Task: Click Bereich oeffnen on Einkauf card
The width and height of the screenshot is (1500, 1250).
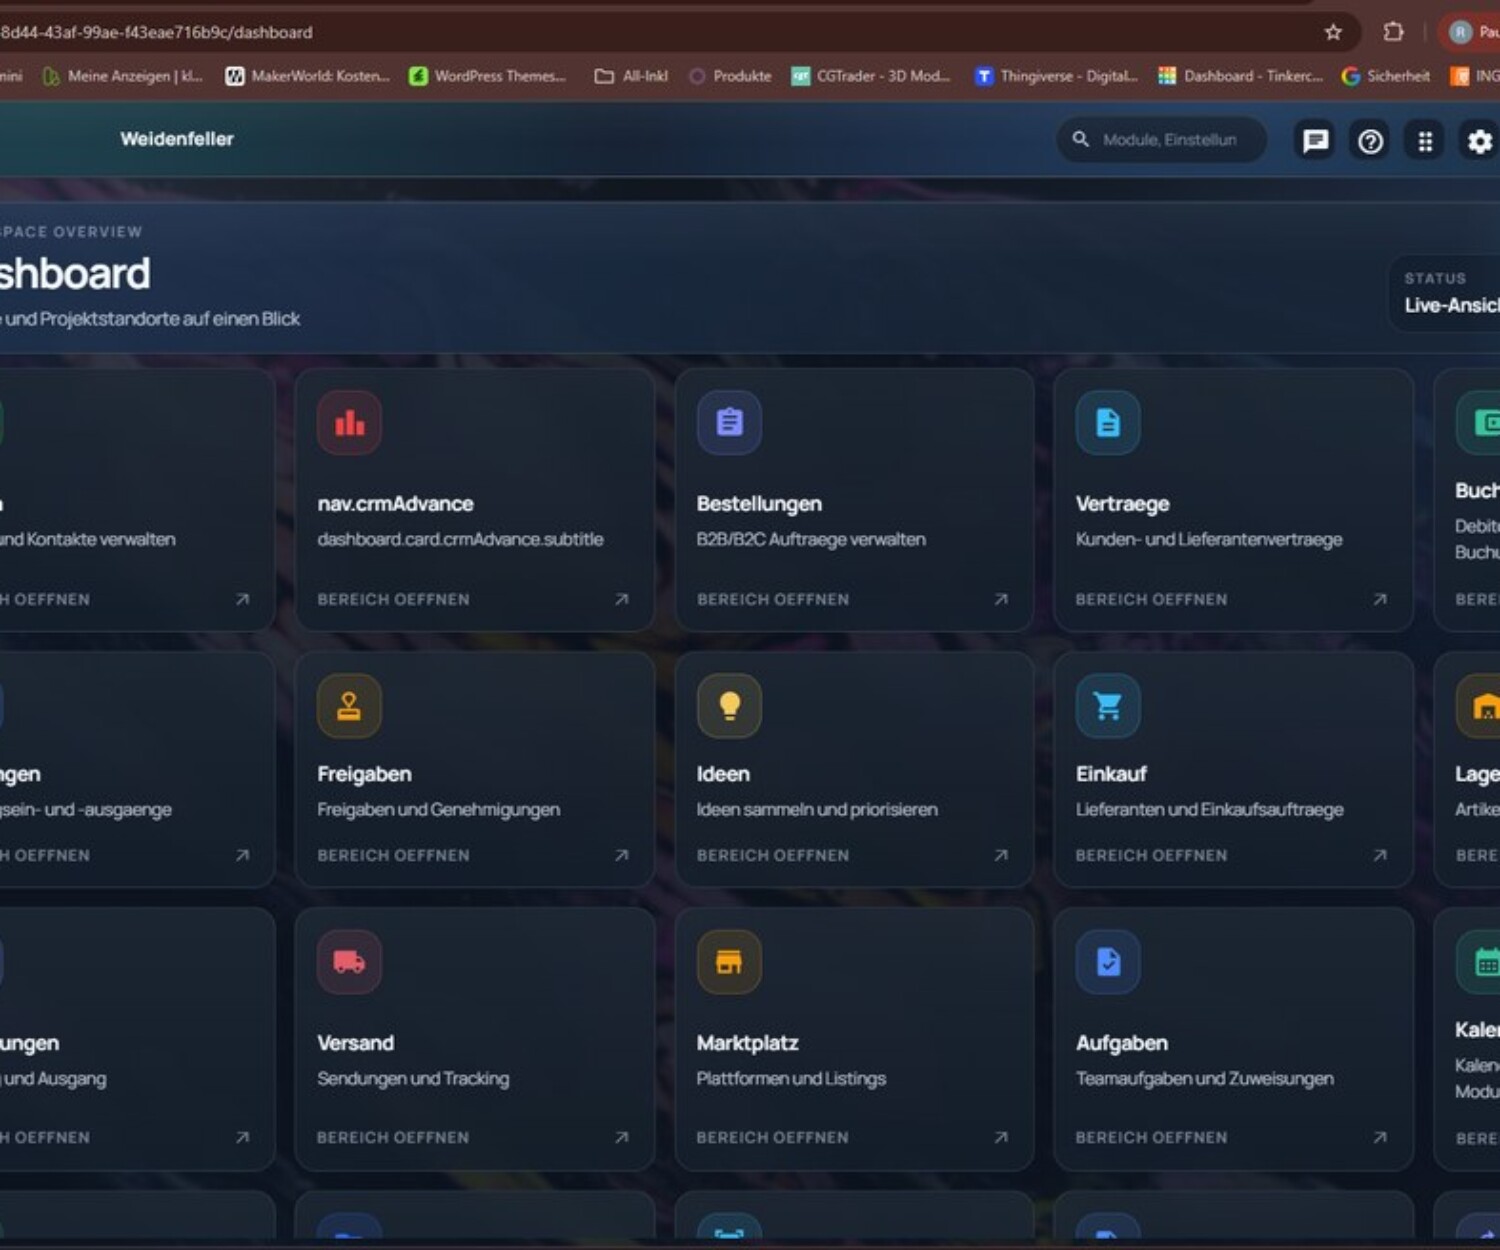Action: [x=1151, y=855]
